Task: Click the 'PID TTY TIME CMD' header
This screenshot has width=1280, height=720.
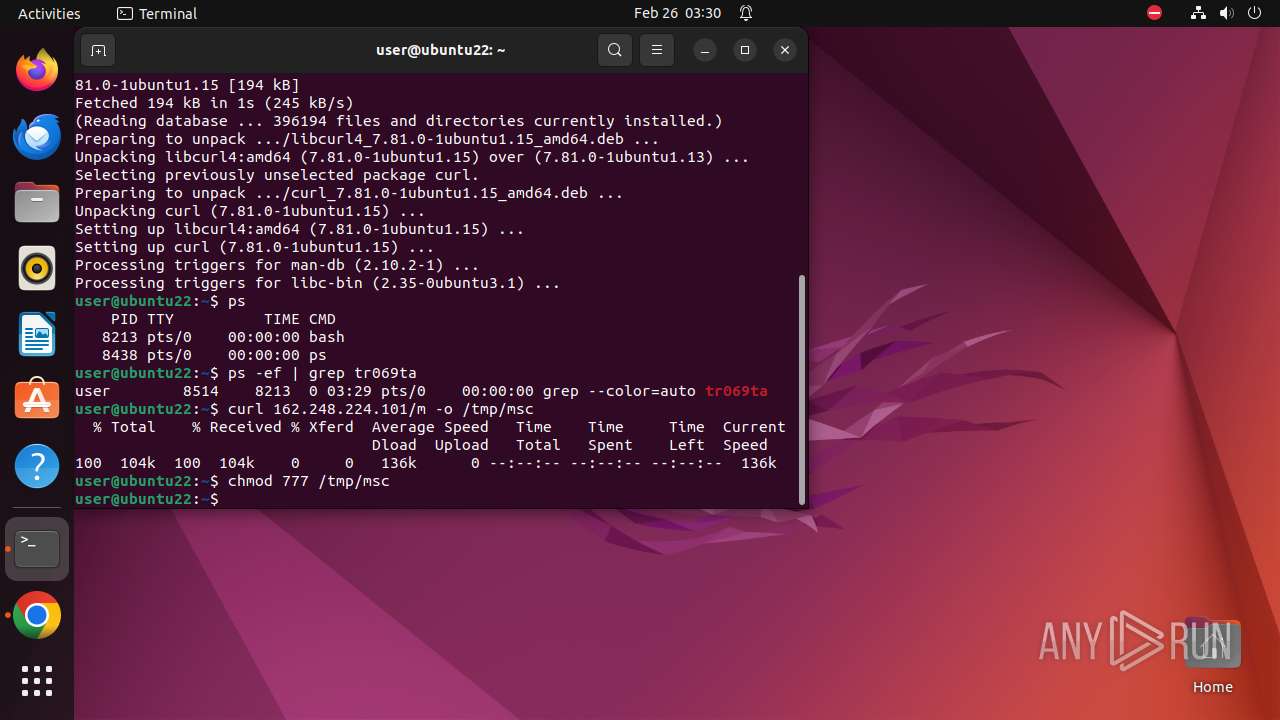Action: coord(223,319)
